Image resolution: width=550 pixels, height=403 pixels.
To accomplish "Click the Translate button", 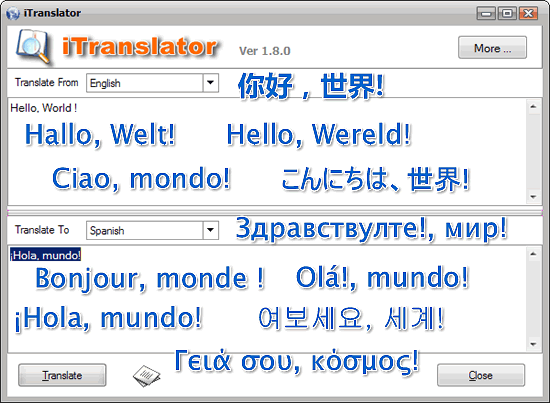I will pos(62,375).
